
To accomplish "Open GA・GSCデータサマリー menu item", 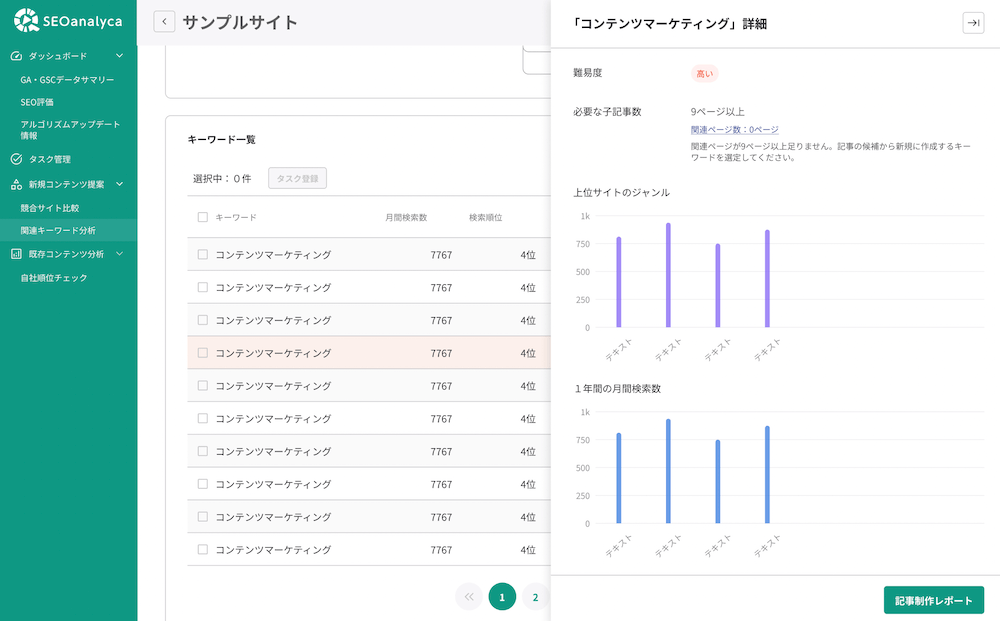I will tap(67, 79).
